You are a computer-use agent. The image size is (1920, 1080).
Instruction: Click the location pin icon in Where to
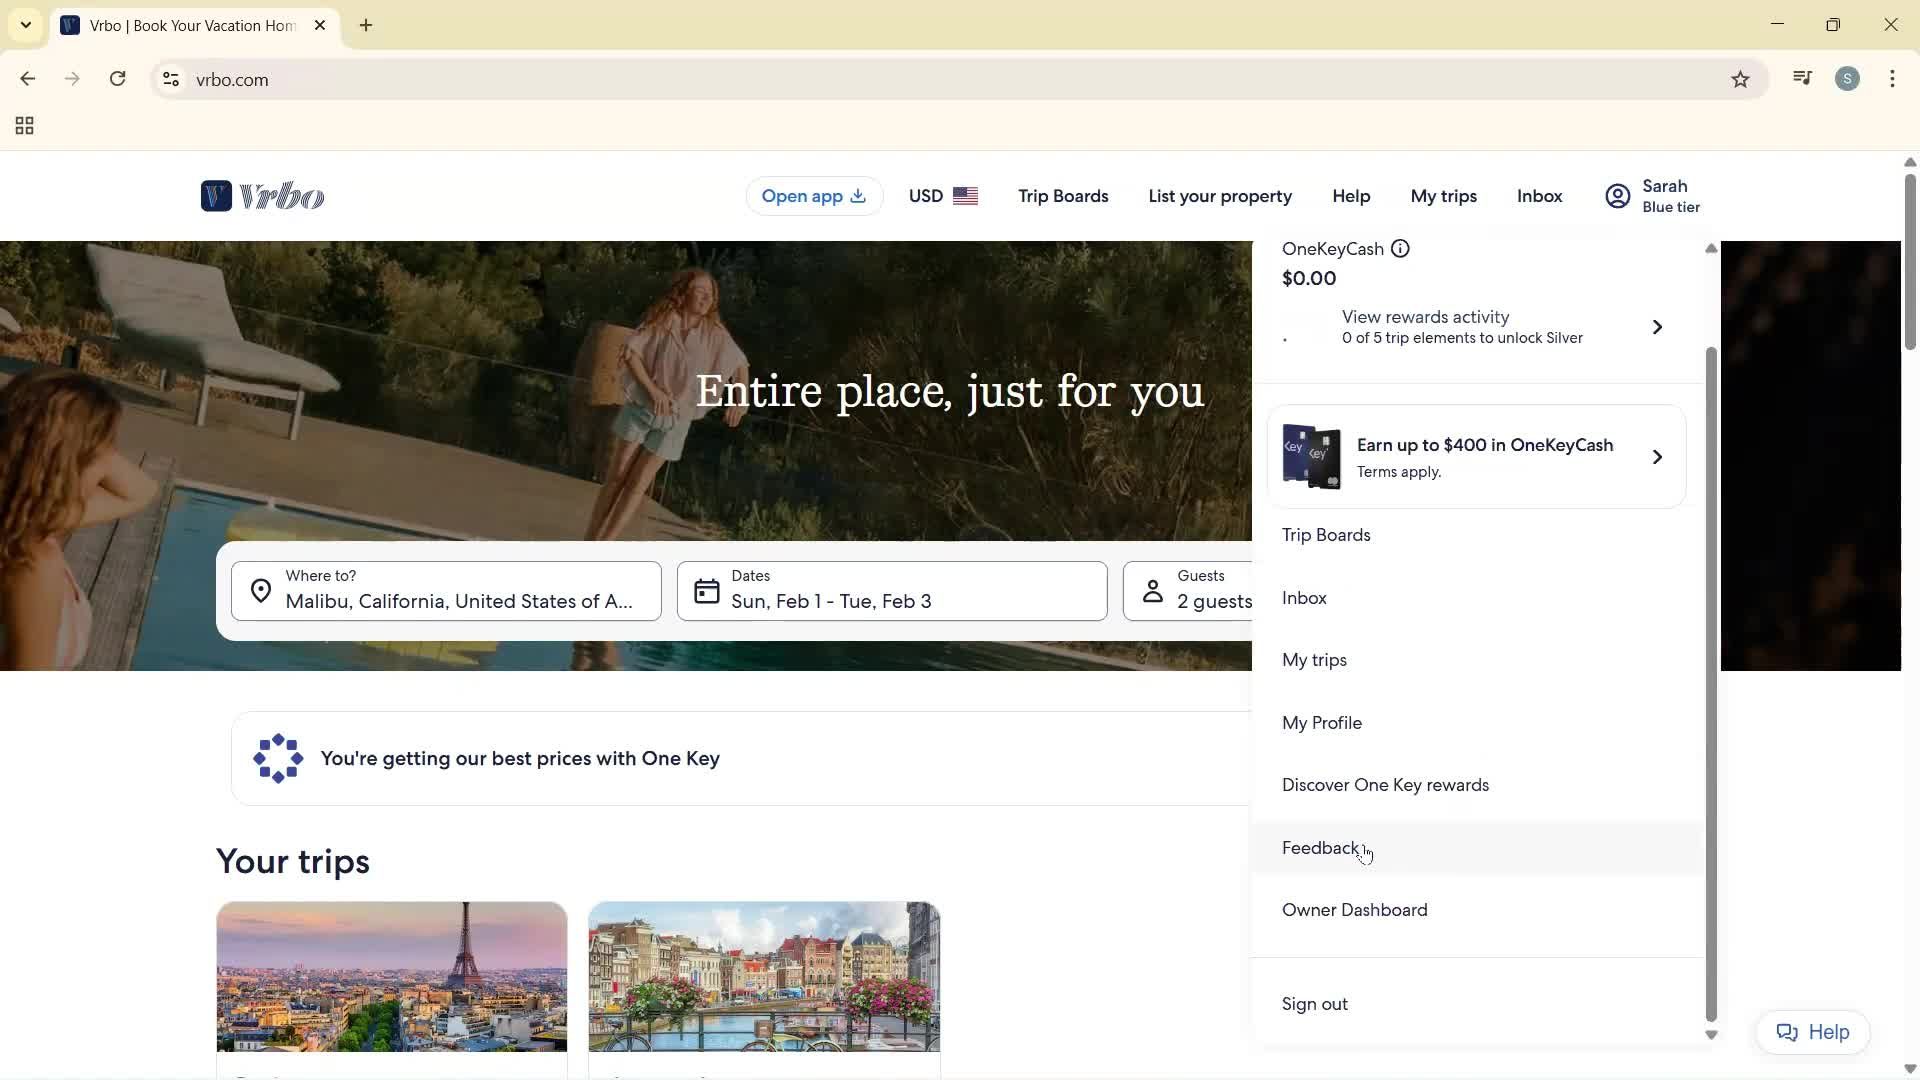(261, 590)
